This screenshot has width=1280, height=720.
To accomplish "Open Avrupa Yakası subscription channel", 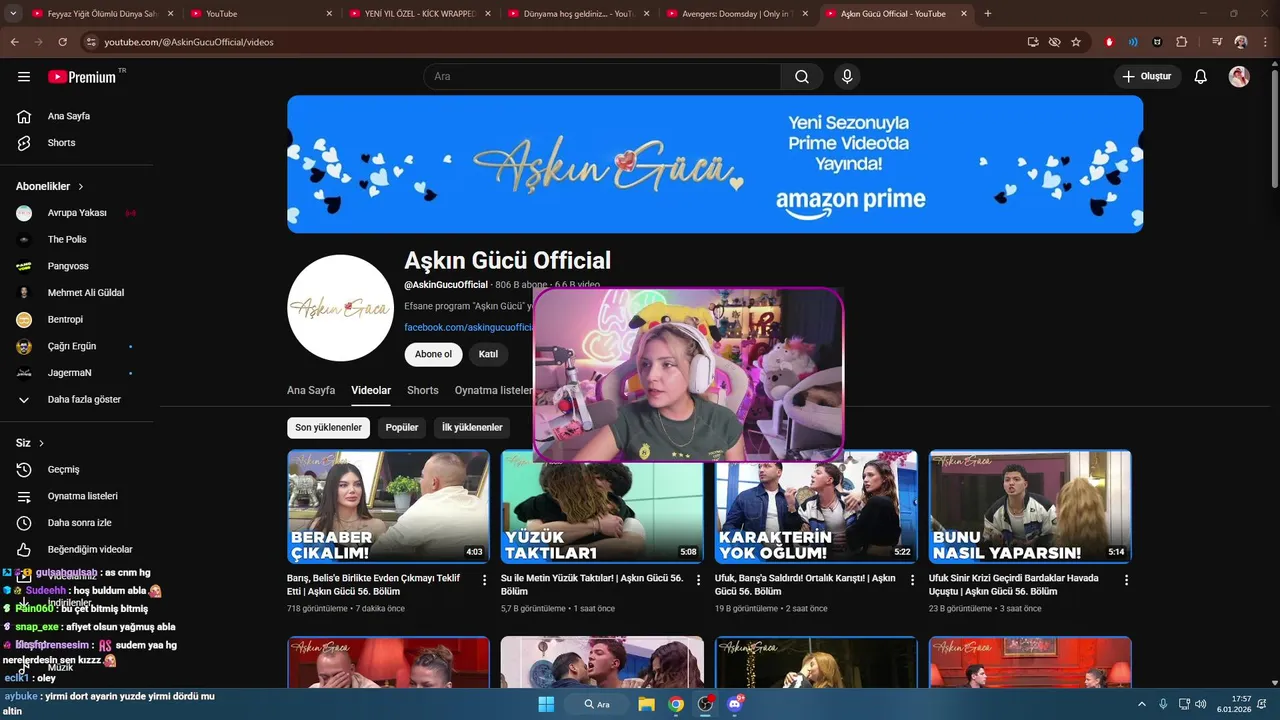I will point(76,213).
